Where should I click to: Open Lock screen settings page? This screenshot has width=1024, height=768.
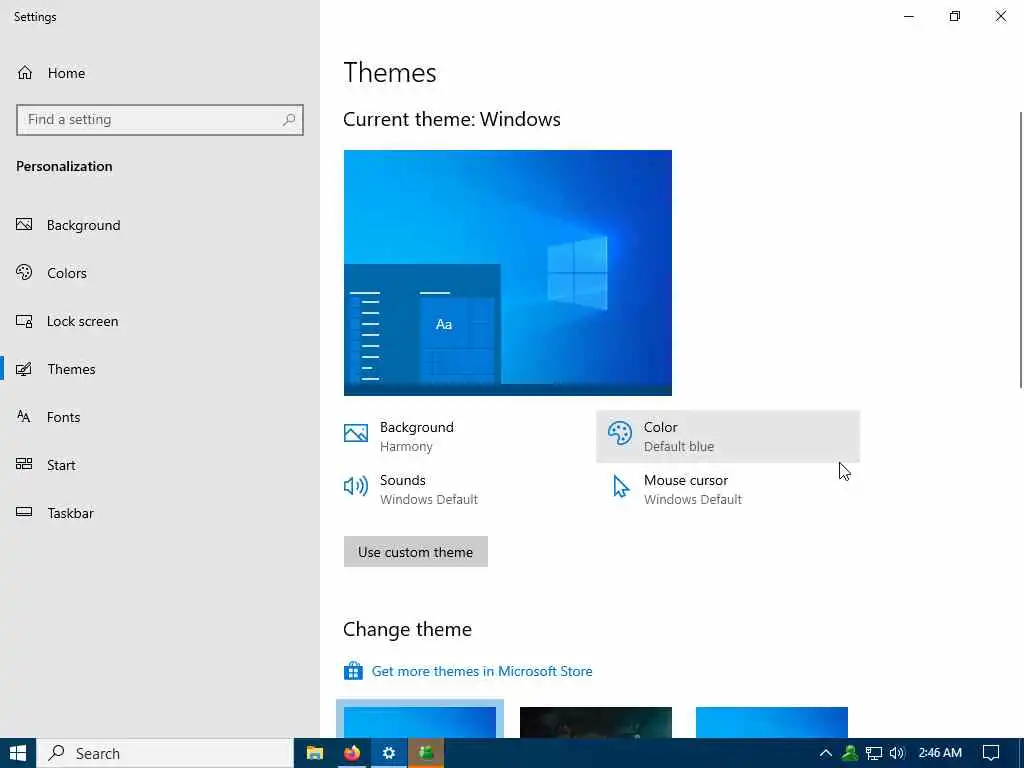click(160, 321)
